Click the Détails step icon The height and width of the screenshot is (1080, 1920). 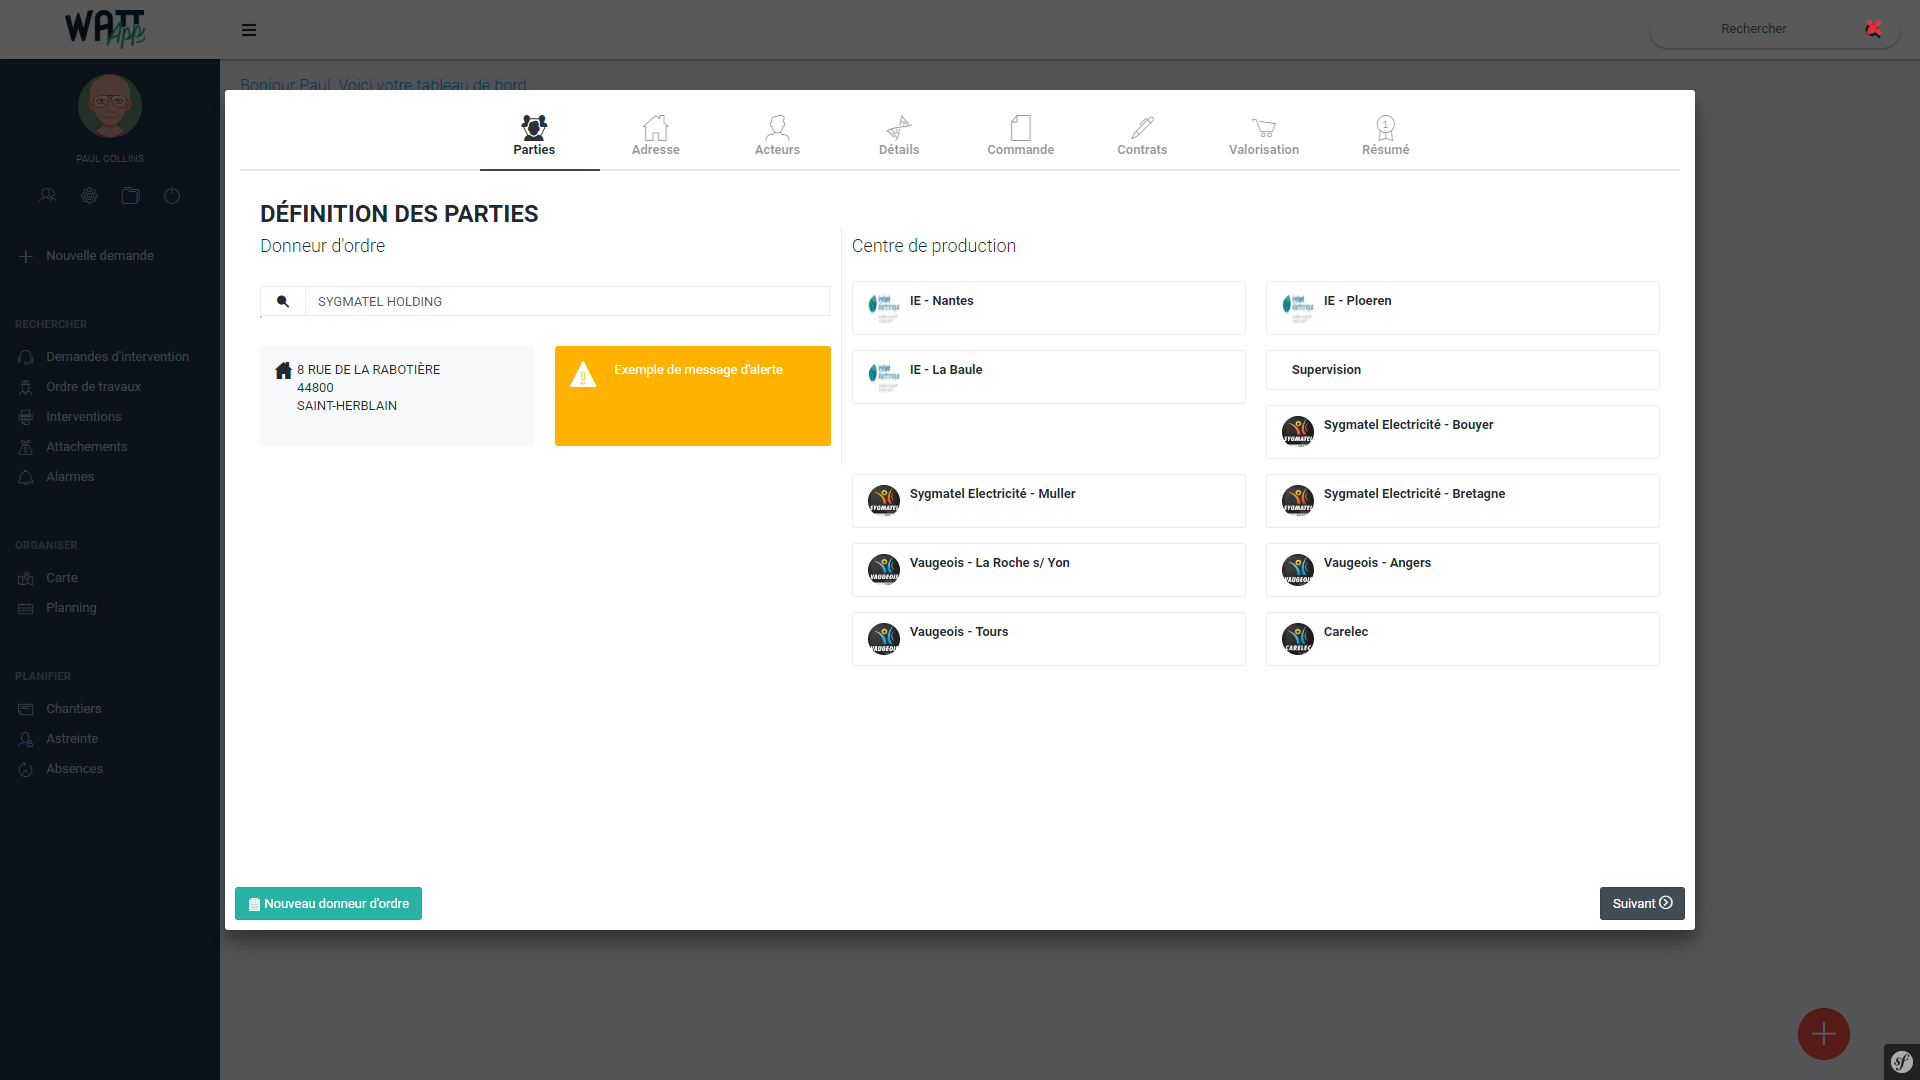[x=898, y=128]
